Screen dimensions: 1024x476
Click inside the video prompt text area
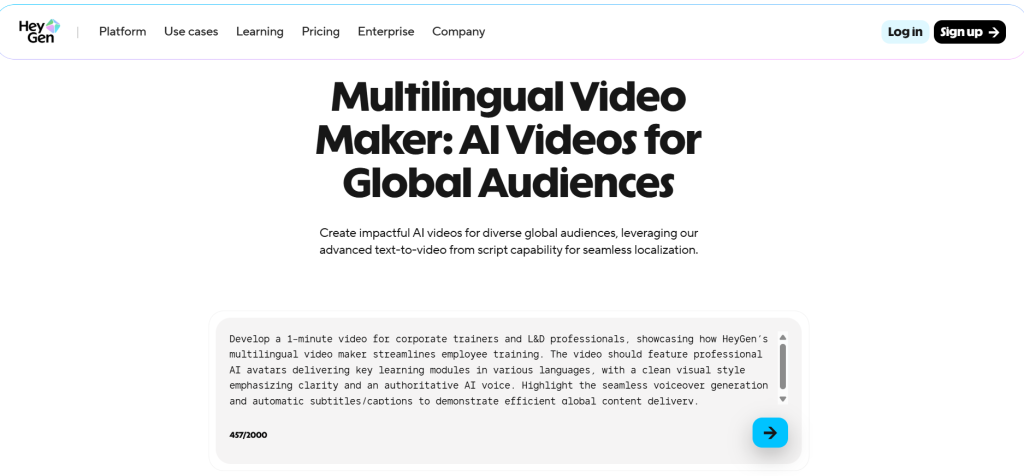(x=498, y=370)
